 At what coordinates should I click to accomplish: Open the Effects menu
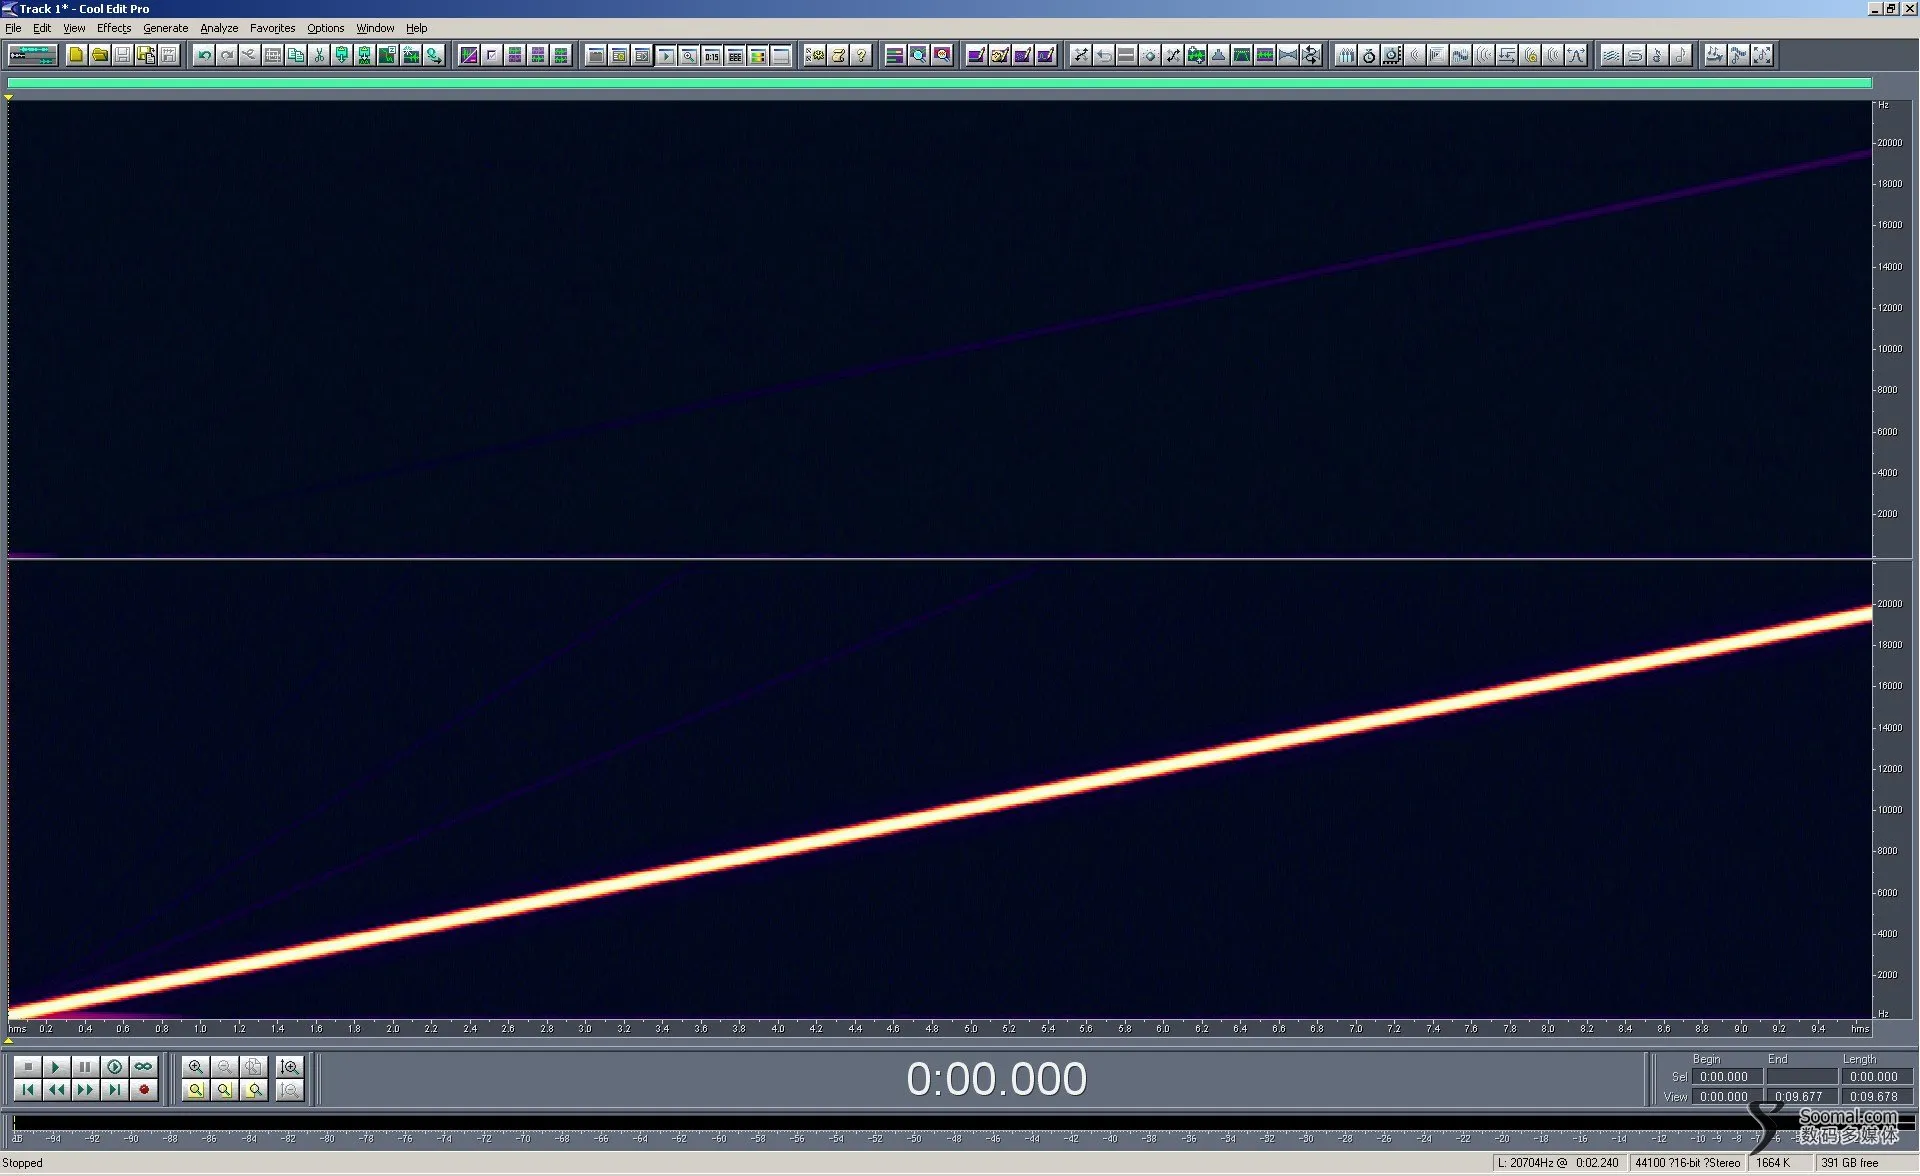(114, 28)
